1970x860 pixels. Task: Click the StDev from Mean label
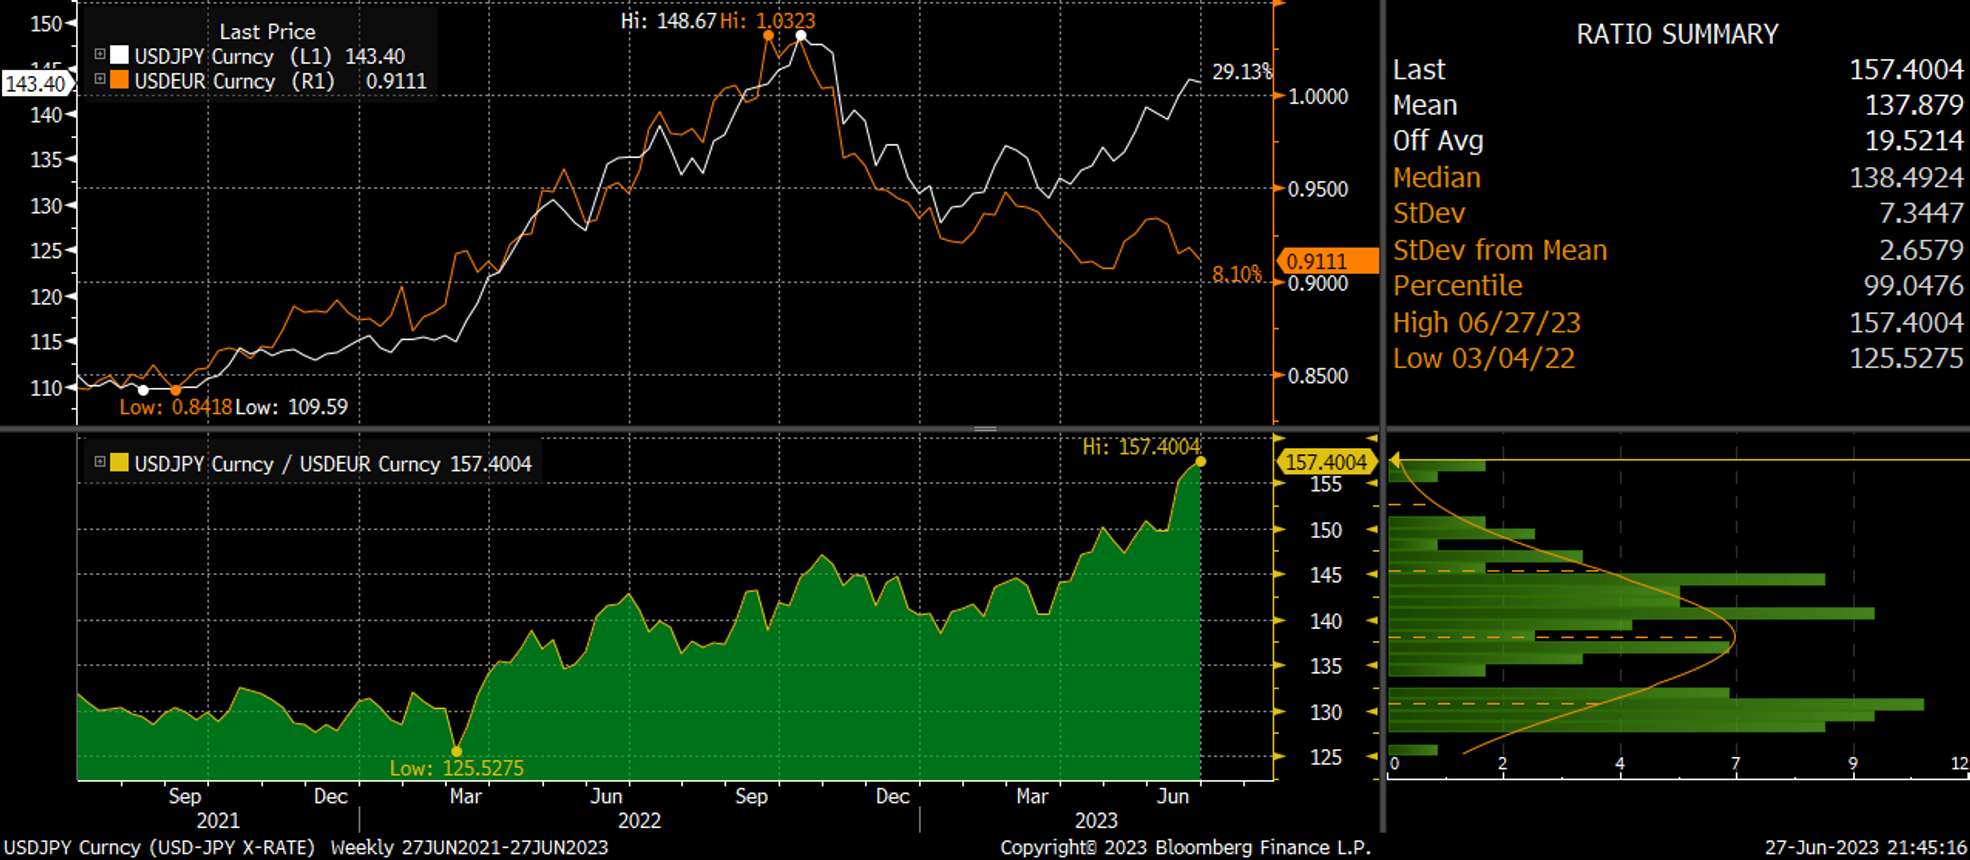pyautogui.click(x=1499, y=250)
